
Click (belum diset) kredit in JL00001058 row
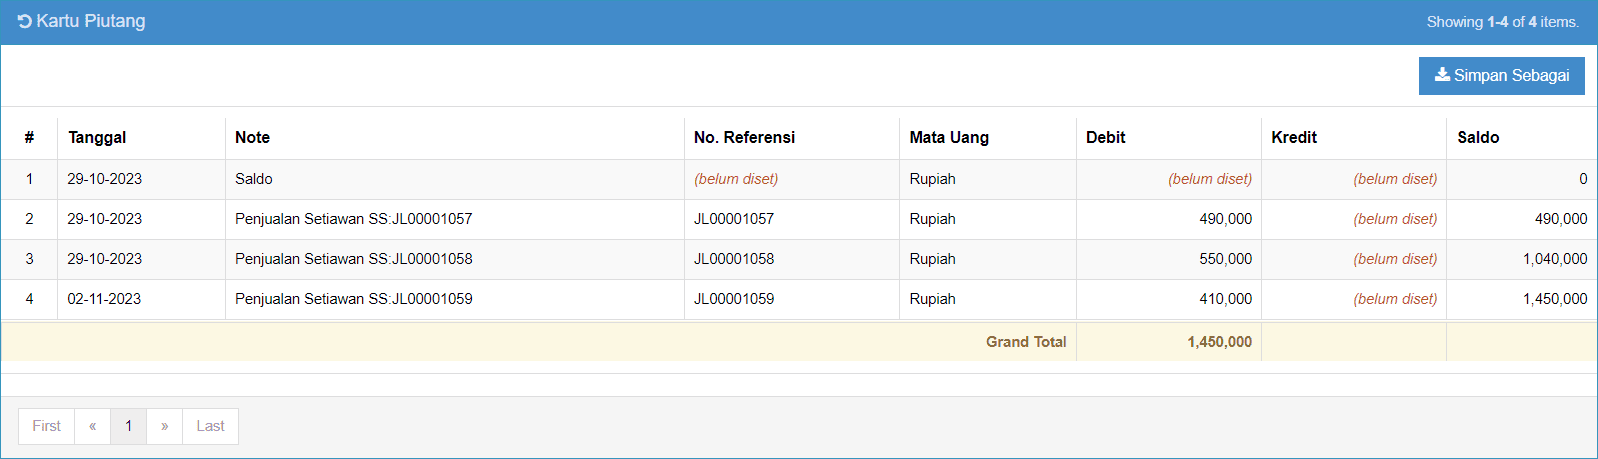(x=1395, y=259)
